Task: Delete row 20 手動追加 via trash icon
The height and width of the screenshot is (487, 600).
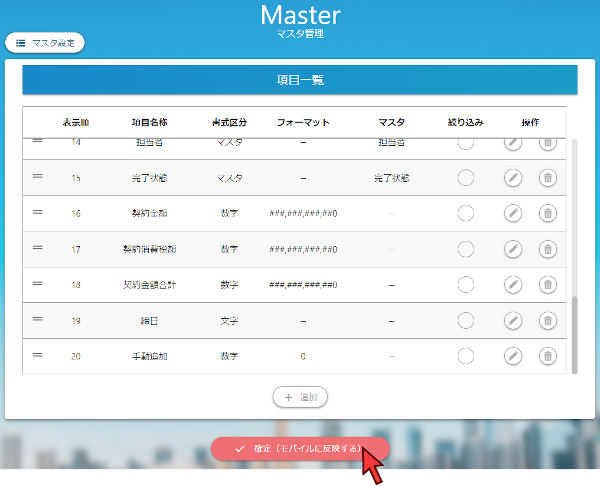Action: (x=548, y=356)
